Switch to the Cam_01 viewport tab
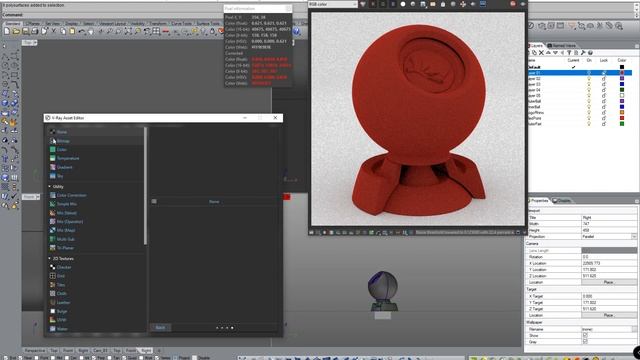 (100, 351)
